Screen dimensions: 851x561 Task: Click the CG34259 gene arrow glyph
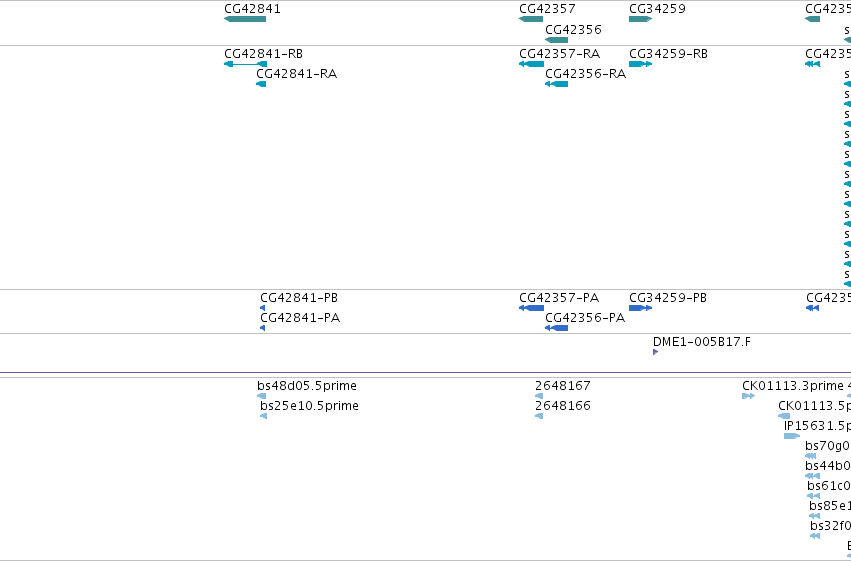(x=640, y=19)
